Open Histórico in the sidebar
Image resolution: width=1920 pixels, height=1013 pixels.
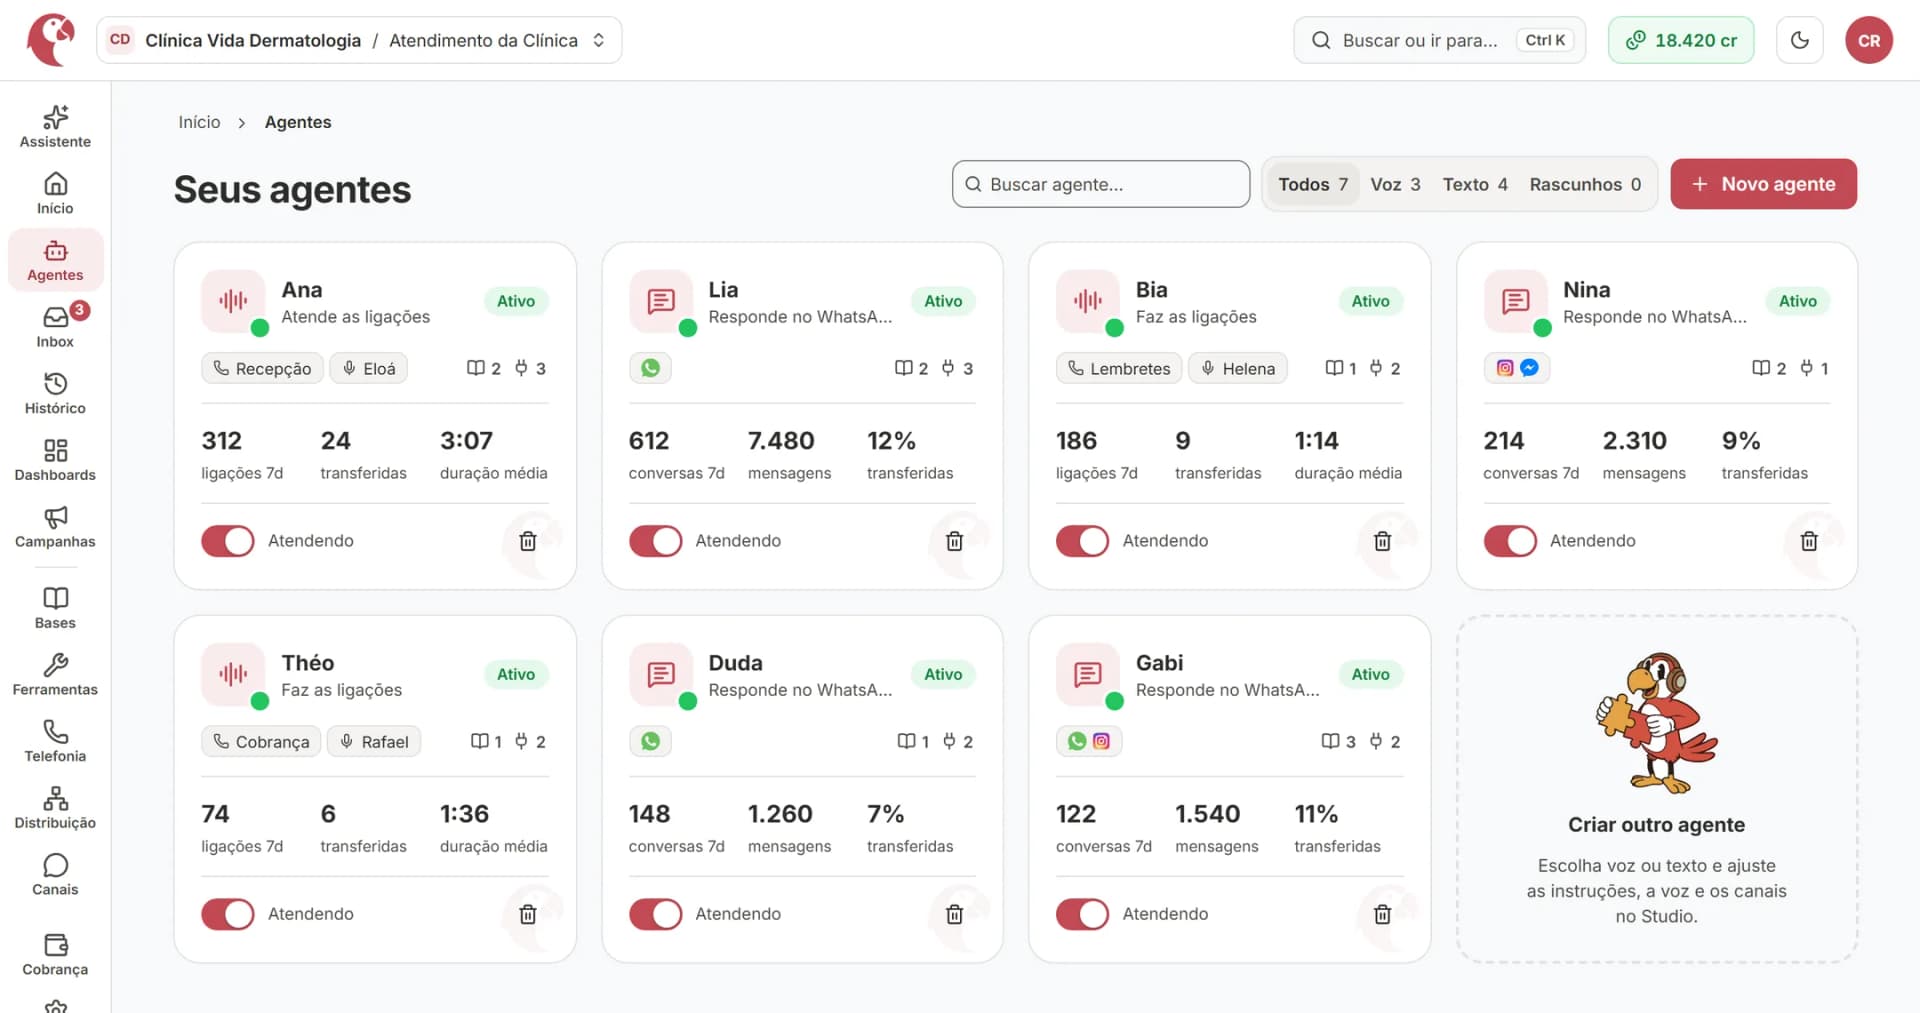[55, 394]
